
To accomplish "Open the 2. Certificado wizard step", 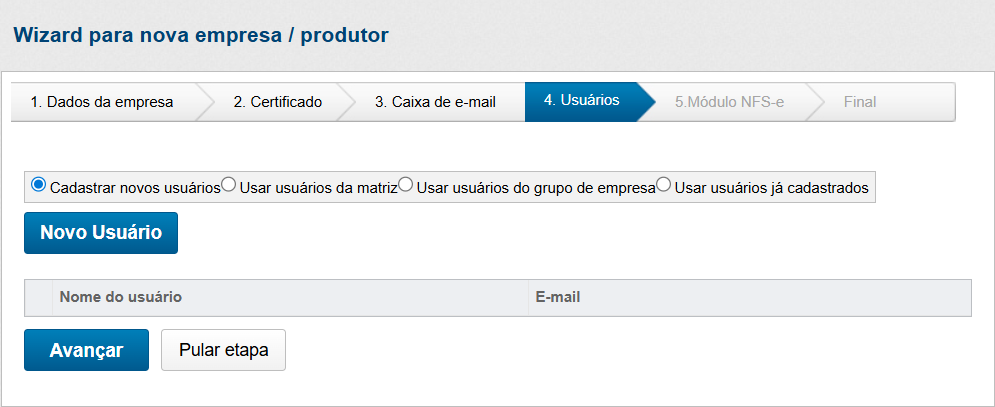I will (277, 102).
